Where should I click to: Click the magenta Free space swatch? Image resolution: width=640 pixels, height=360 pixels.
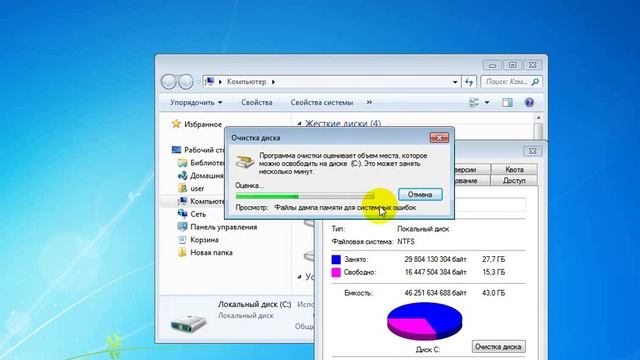coord(336,272)
